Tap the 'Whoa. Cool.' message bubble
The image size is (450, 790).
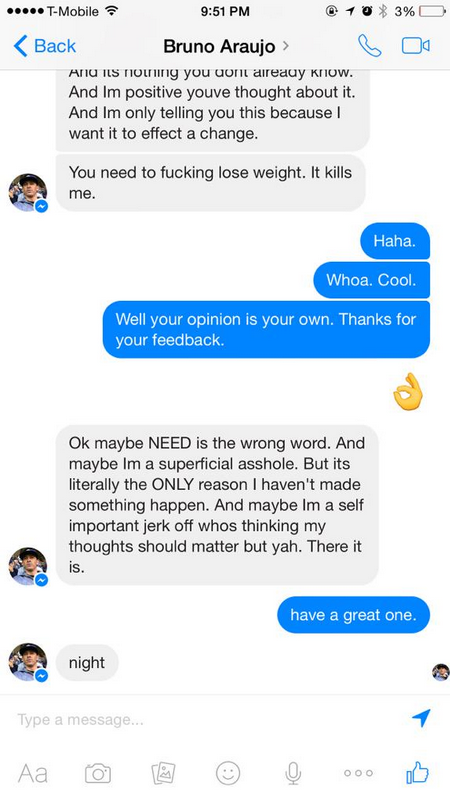(x=371, y=280)
